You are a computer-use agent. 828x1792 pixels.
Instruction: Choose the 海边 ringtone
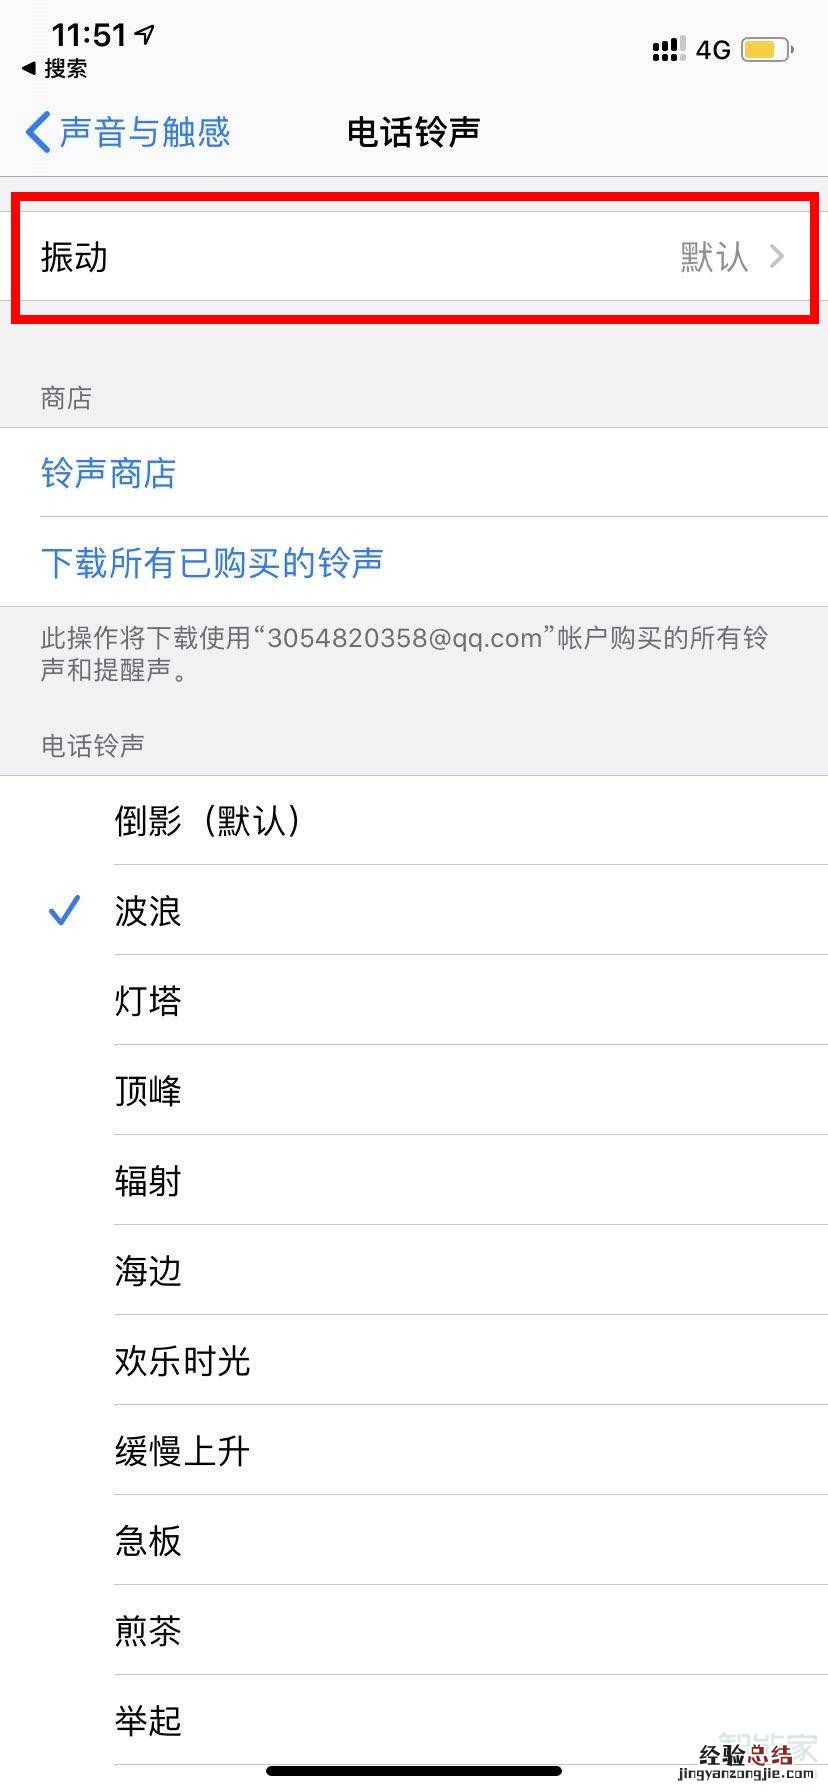tap(148, 1270)
